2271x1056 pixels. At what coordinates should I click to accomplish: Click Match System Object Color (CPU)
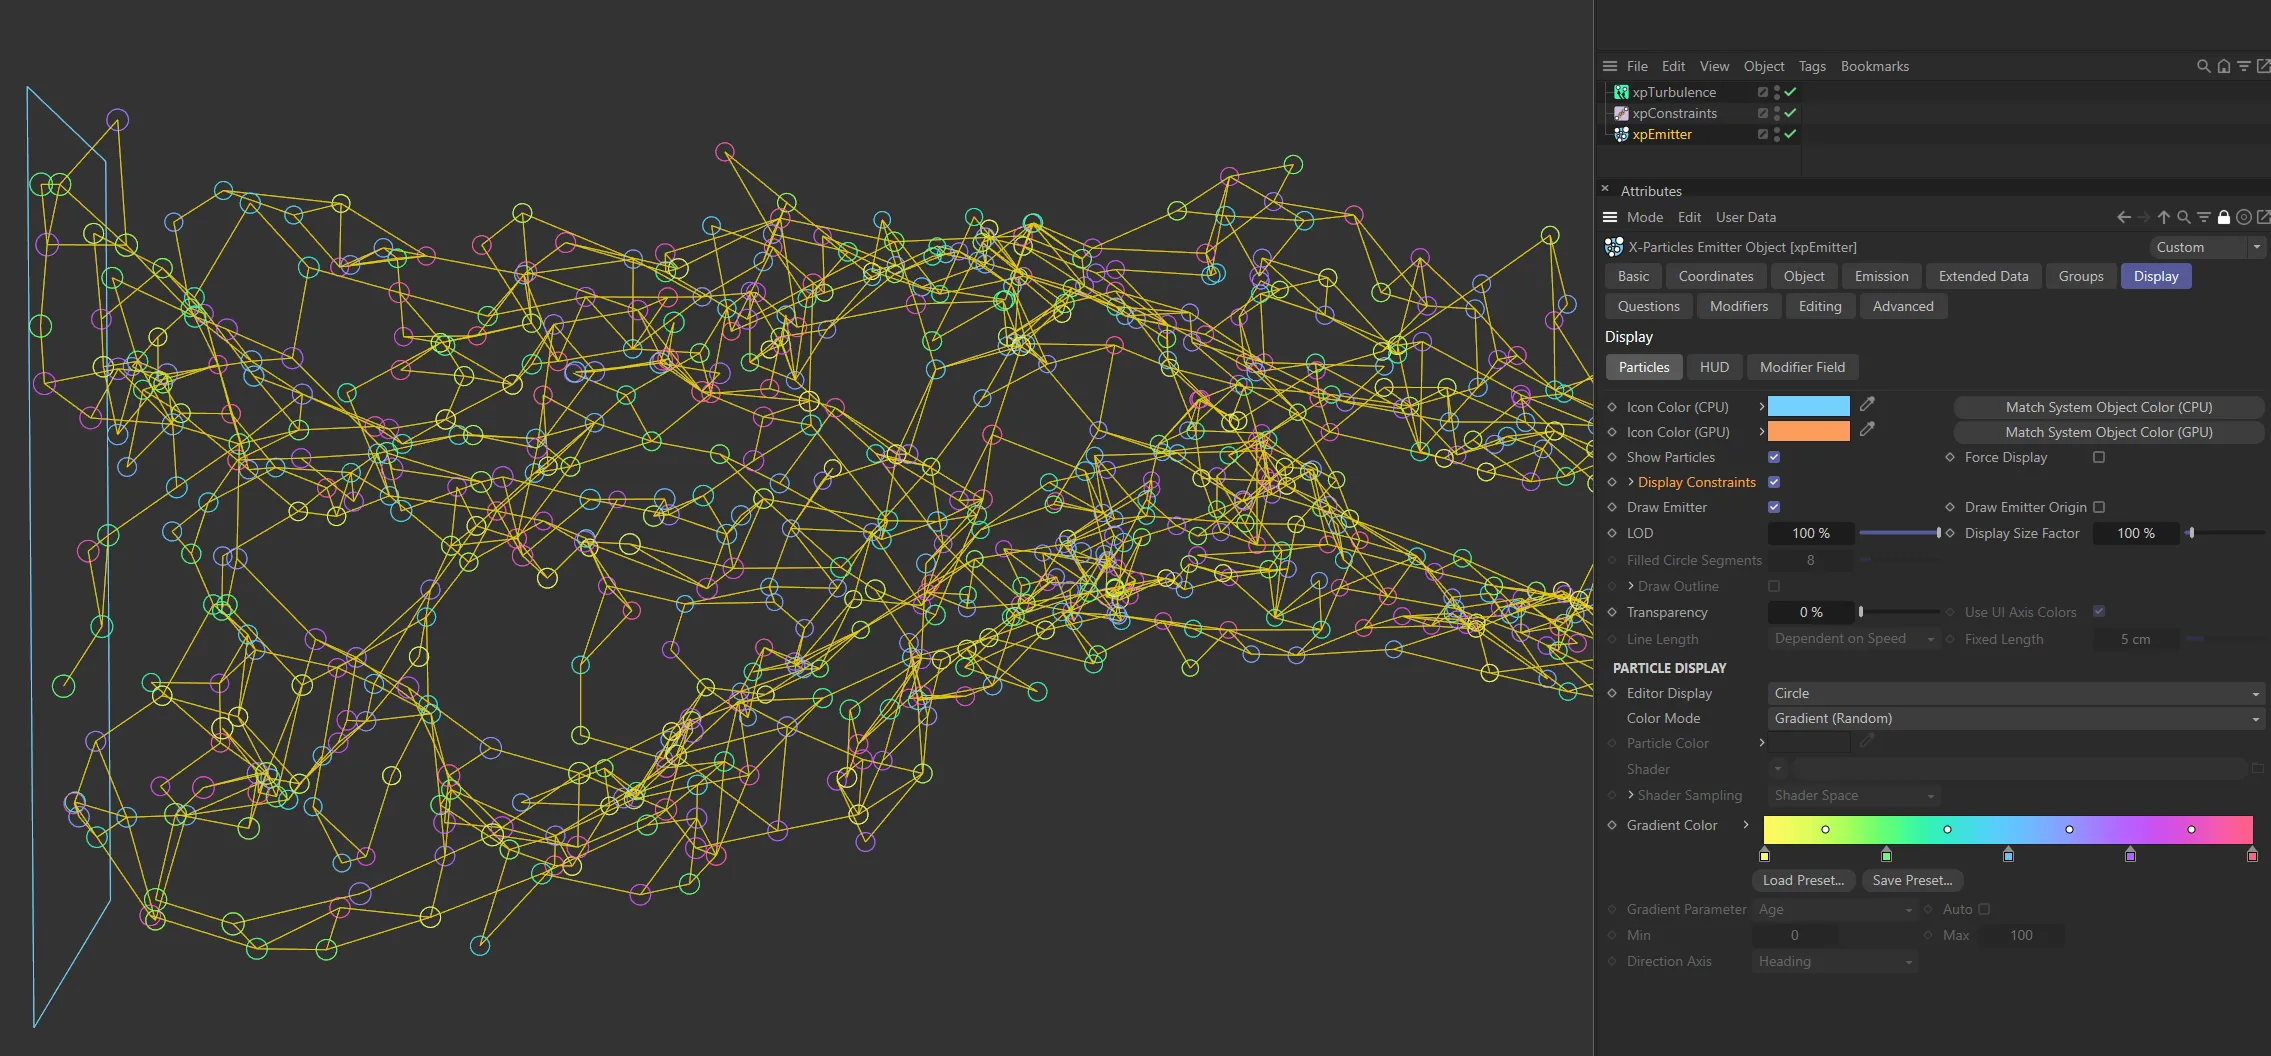(2107, 406)
